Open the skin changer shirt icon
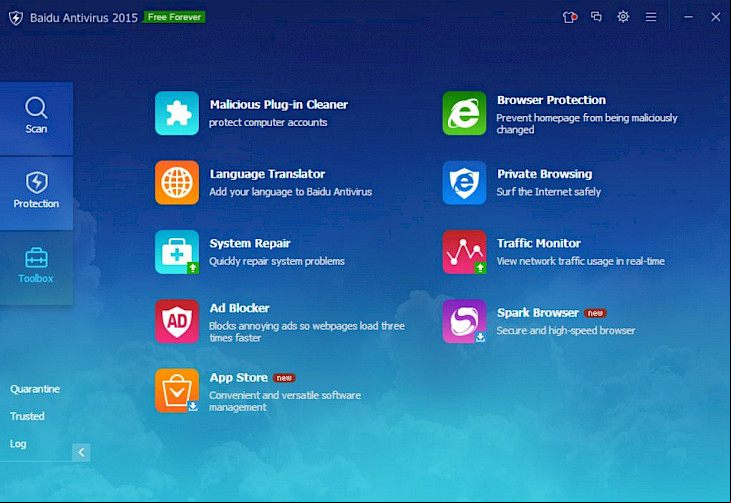The image size is (731, 503). coord(570,17)
